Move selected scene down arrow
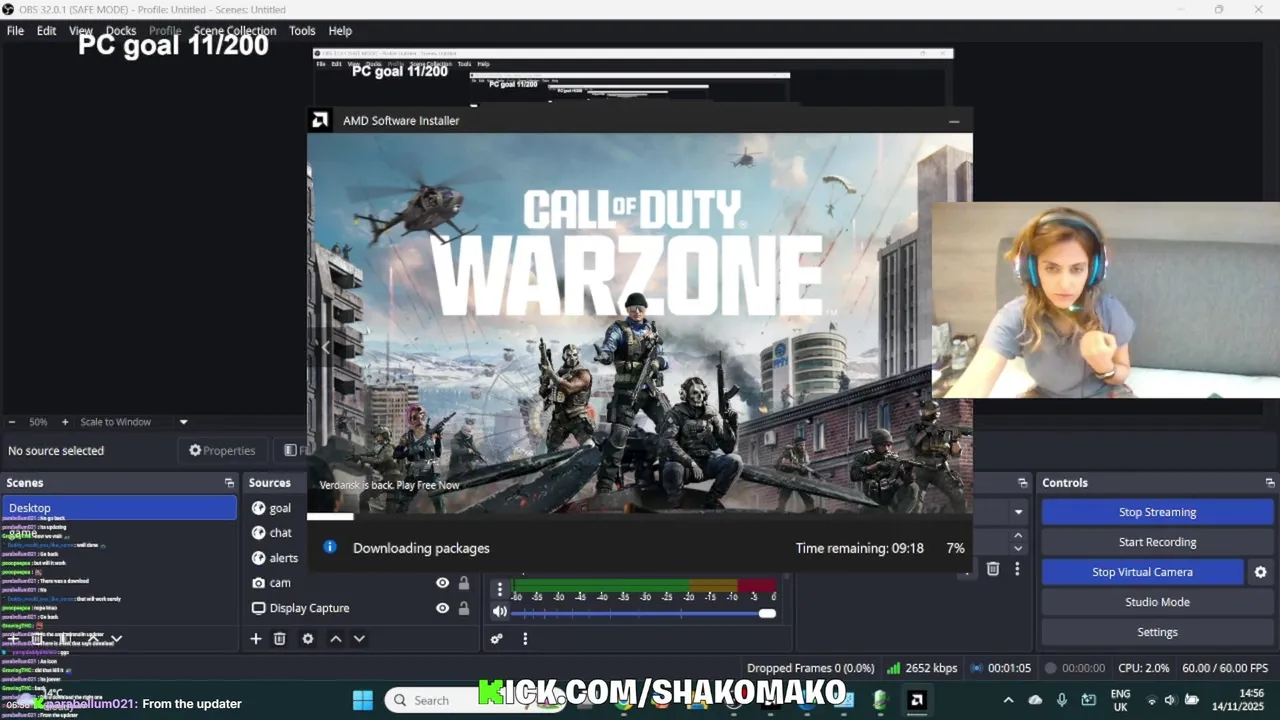 coord(116,639)
